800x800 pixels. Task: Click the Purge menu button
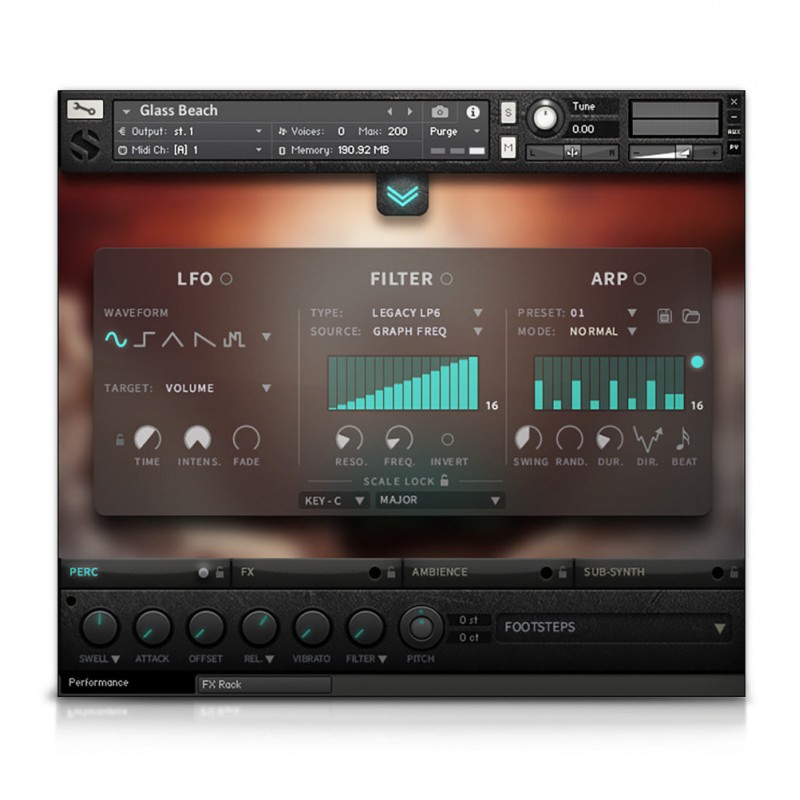[x=455, y=131]
